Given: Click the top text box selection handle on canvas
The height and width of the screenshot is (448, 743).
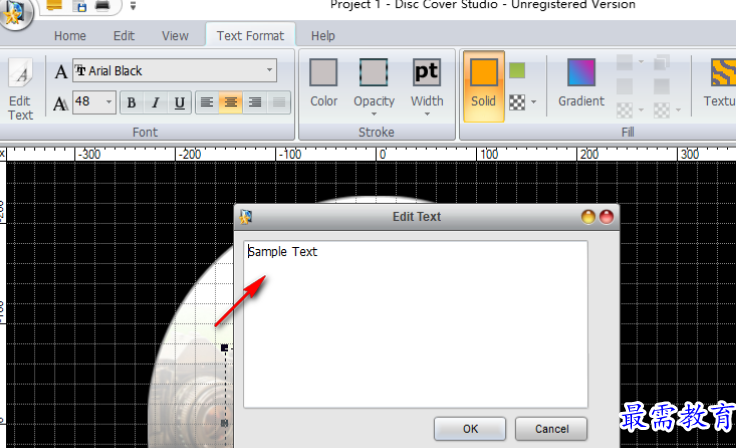Looking at the screenshot, I should [225, 348].
